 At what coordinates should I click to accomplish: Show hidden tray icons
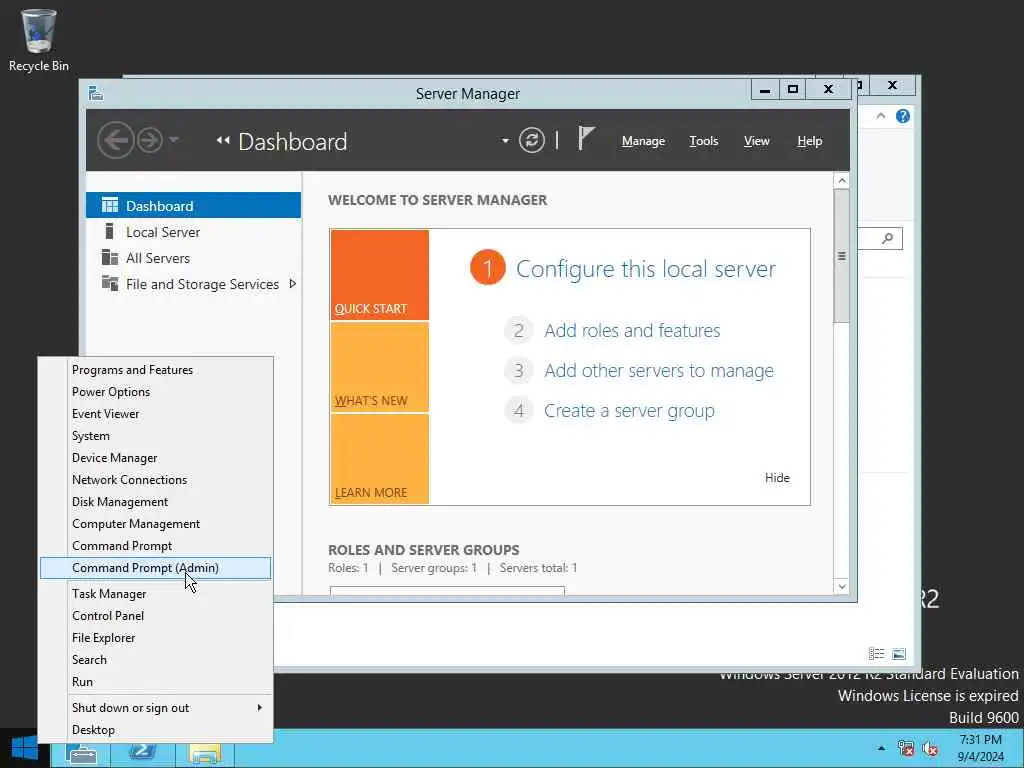pos(882,748)
